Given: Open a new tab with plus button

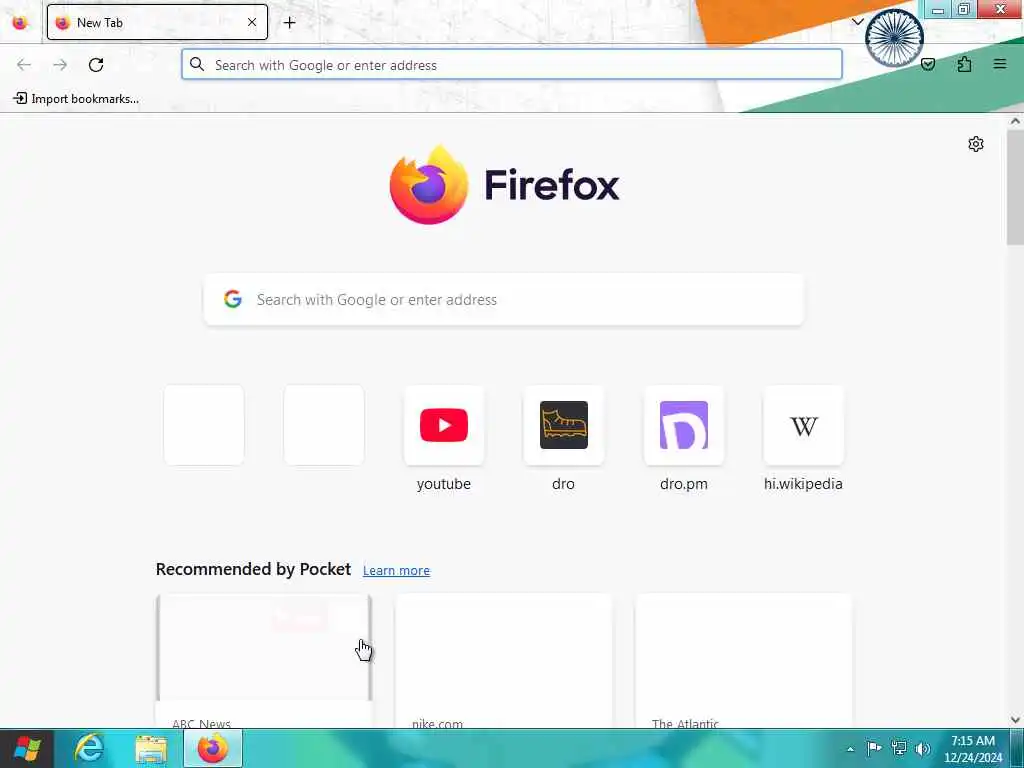Looking at the screenshot, I should click(289, 22).
